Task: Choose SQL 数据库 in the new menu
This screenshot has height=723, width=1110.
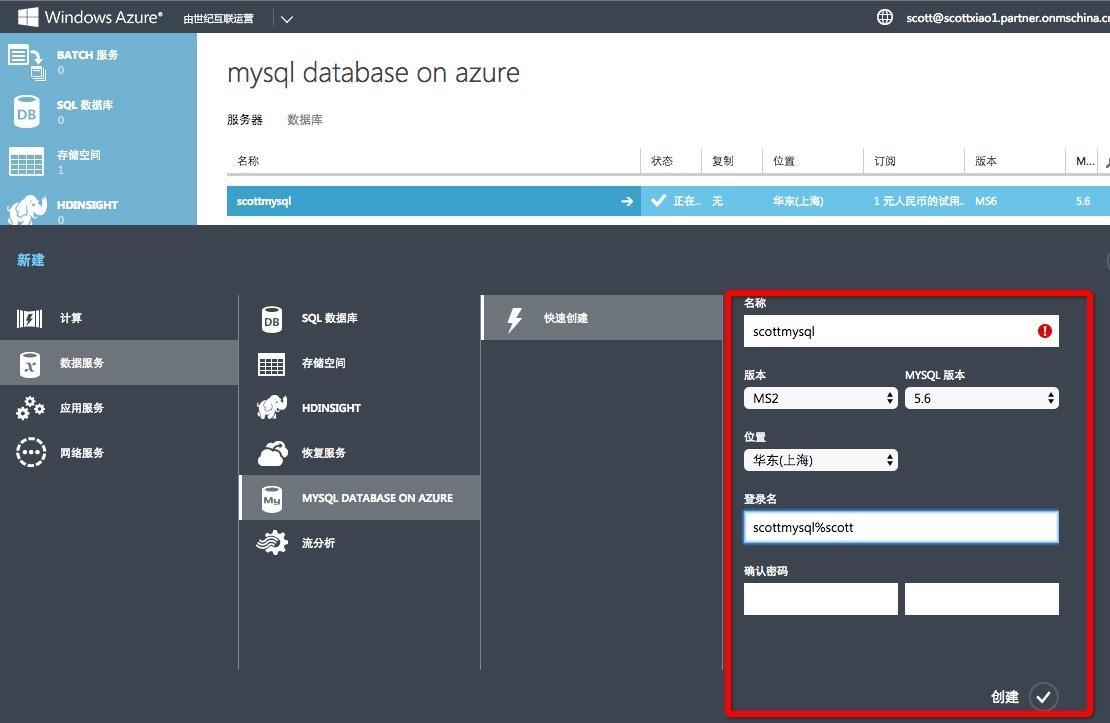Action: [x=360, y=318]
